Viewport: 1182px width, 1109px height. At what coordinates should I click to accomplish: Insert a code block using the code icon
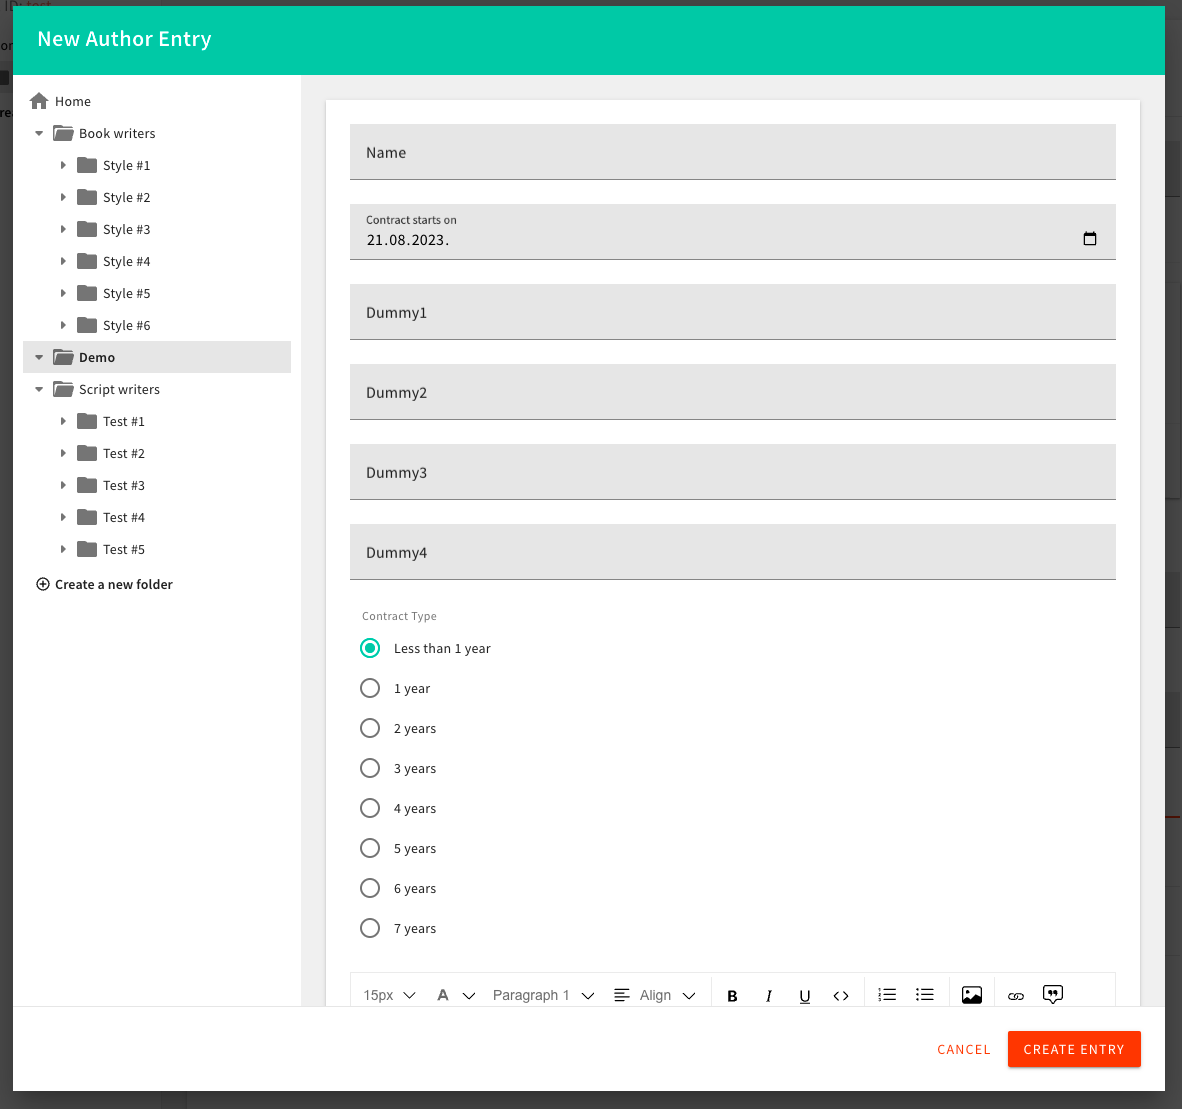click(x=841, y=995)
